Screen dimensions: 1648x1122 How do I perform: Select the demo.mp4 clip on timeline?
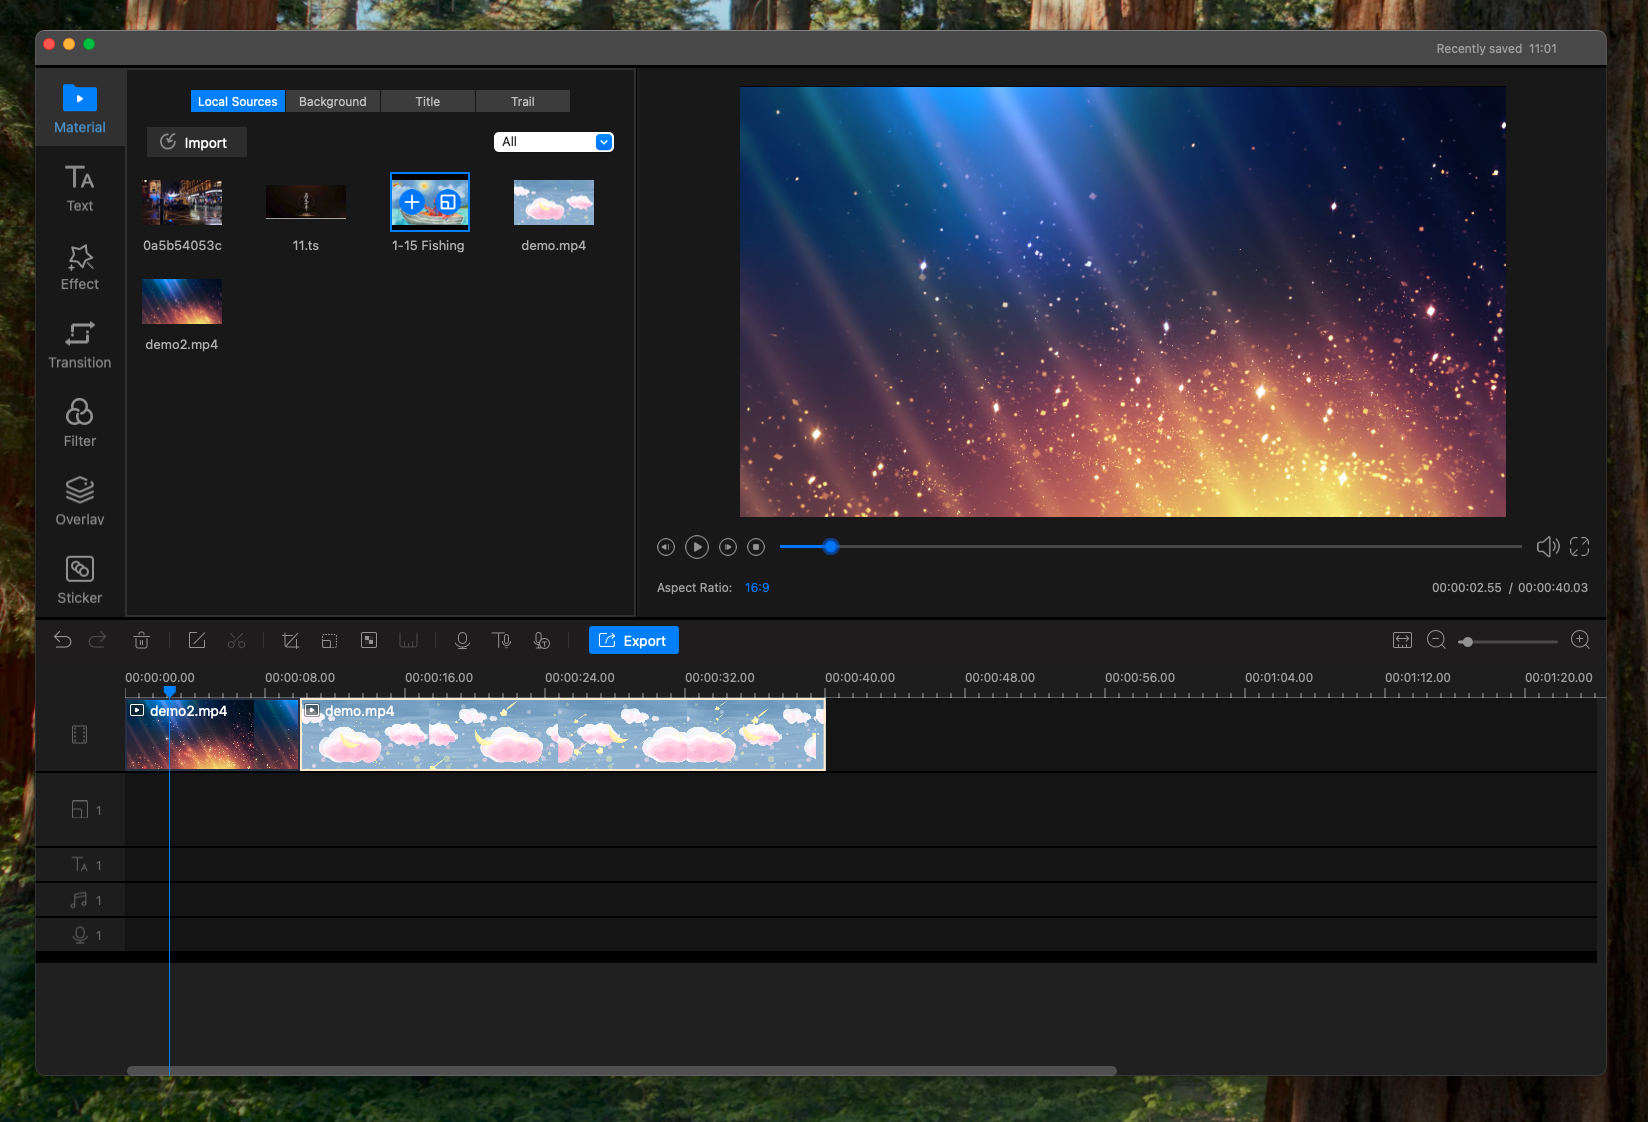[563, 734]
